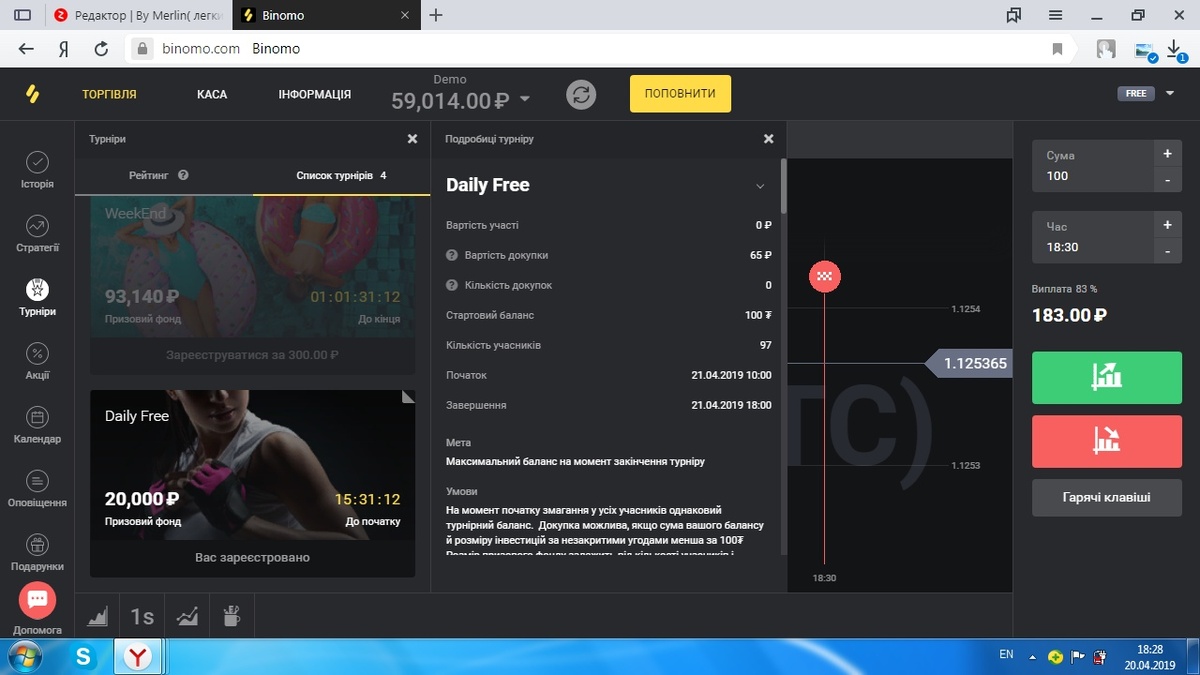The width and height of the screenshot is (1200, 675).
Task: Close the Подробиці турніру panel
Action: (x=768, y=139)
